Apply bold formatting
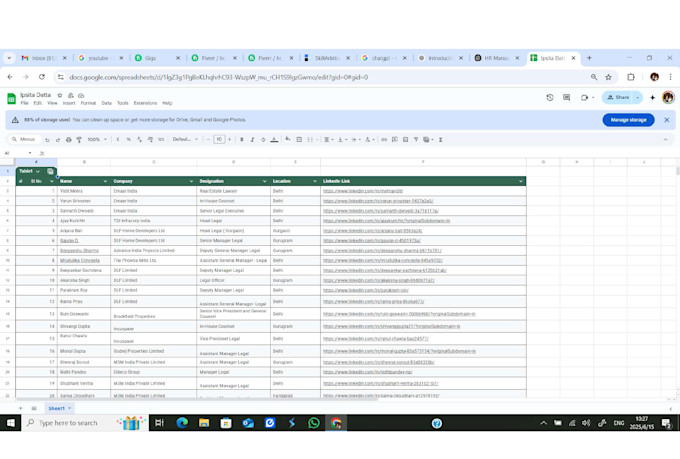The width and height of the screenshot is (680, 459). point(242,140)
